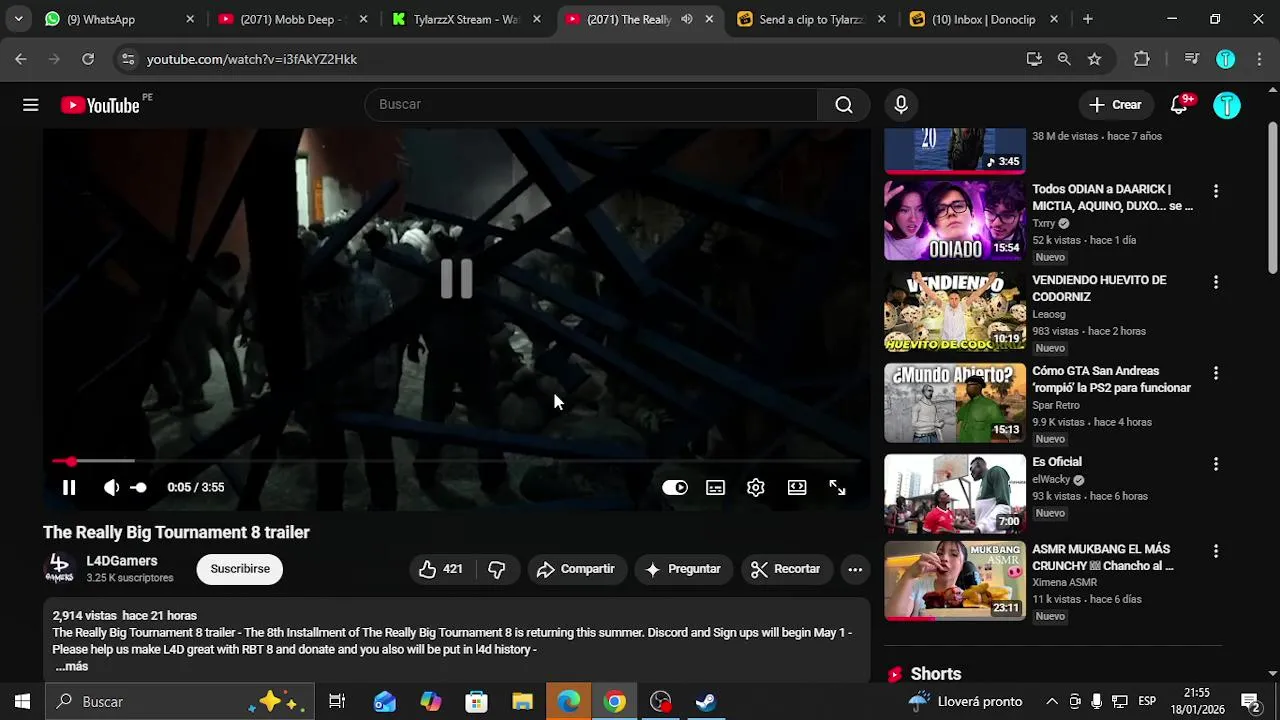The height and width of the screenshot is (720, 1280).
Task: Open the YouTube guide hamburger menu
Action: (x=31, y=105)
